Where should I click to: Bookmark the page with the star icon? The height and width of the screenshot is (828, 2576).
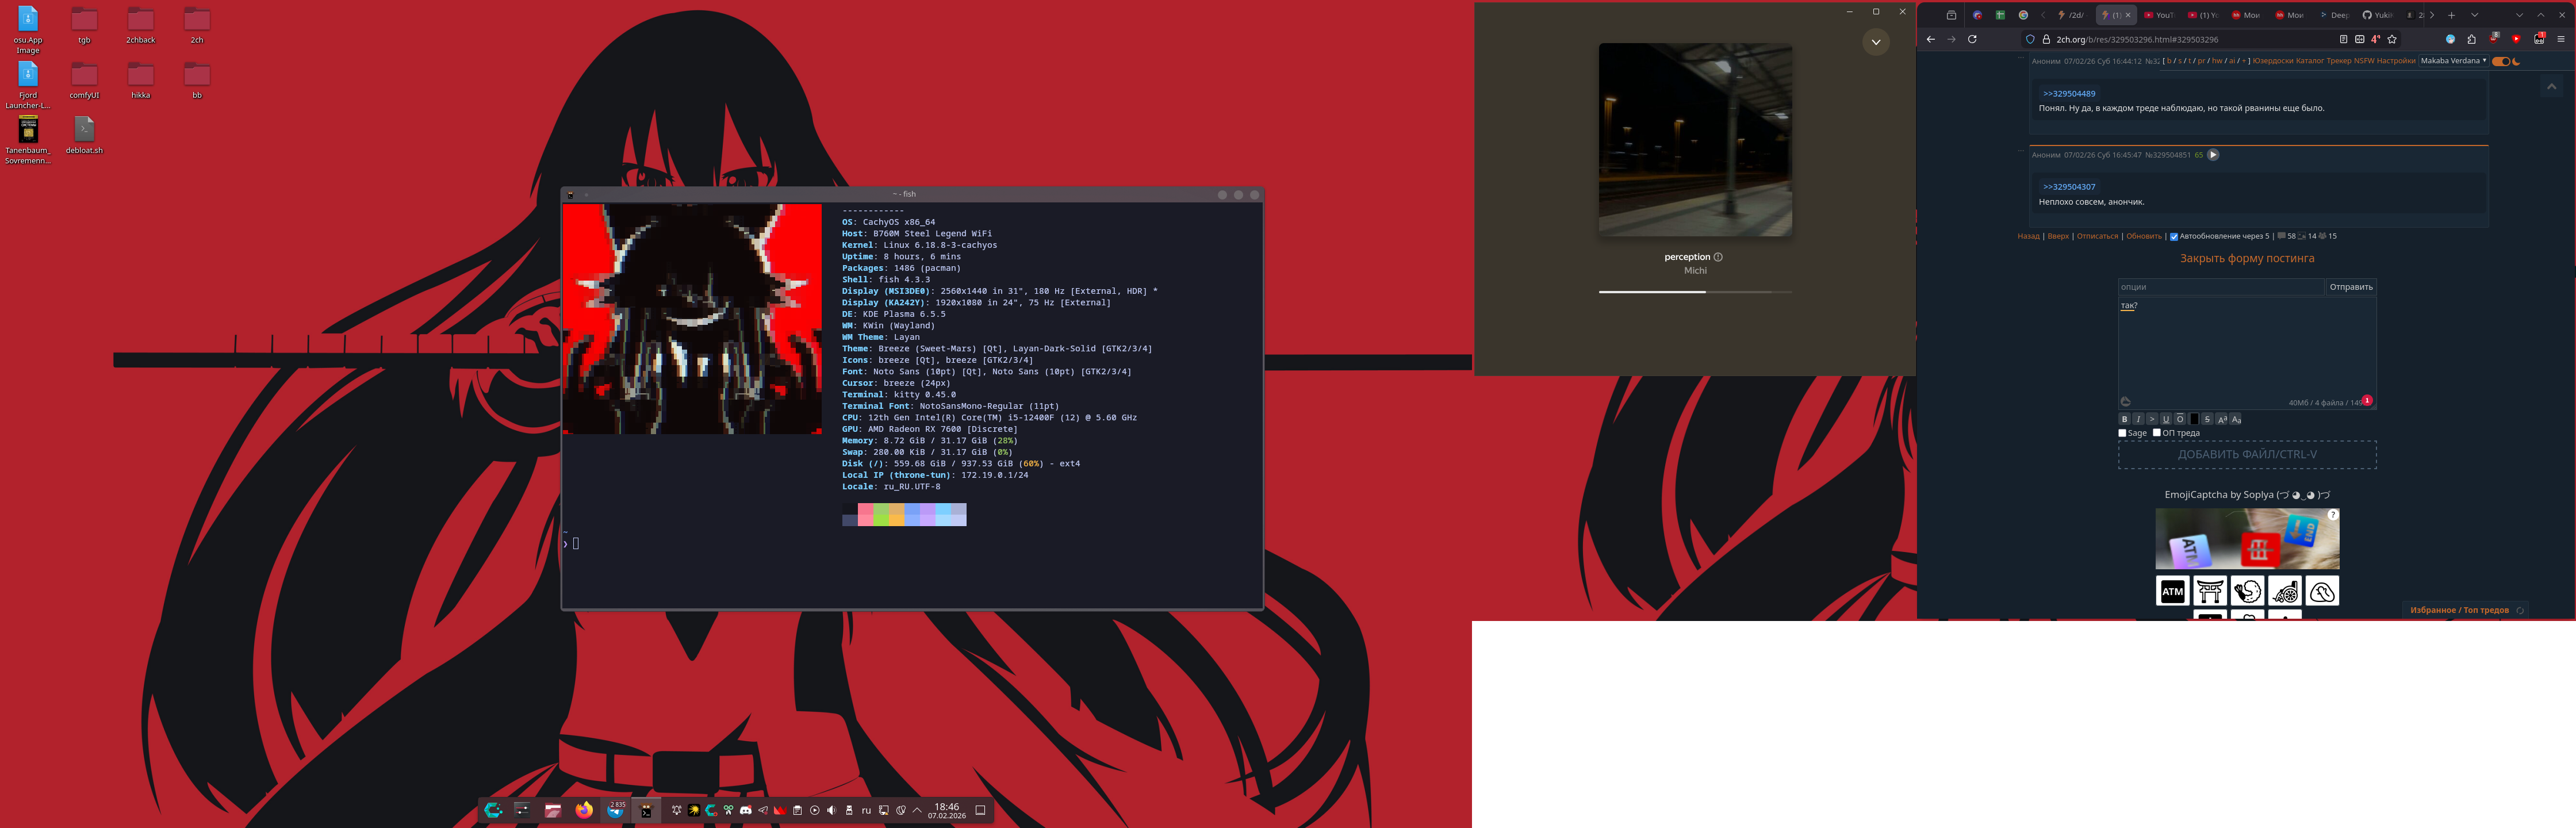point(2392,39)
